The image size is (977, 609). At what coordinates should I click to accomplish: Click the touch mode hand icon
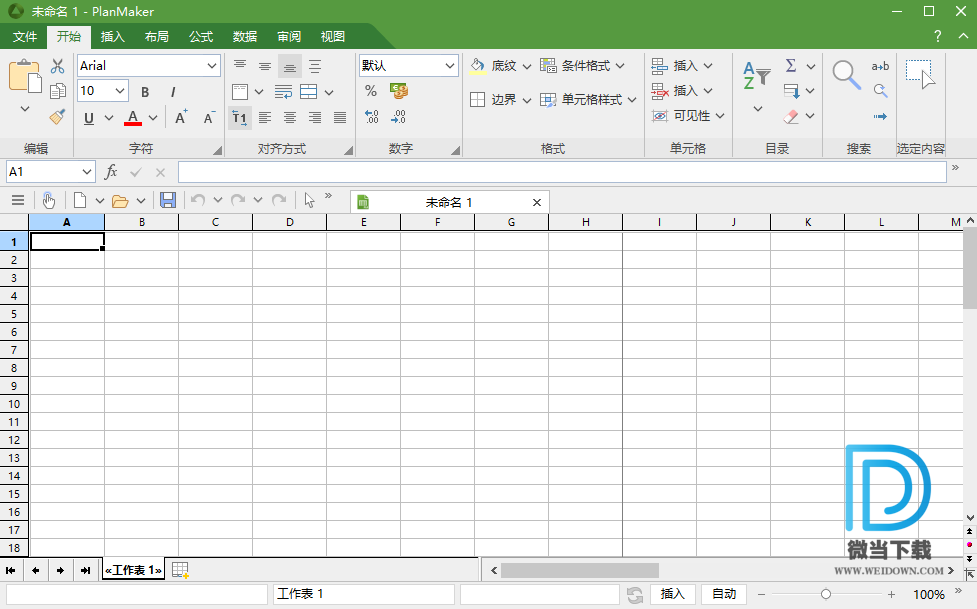pyautogui.click(x=49, y=200)
